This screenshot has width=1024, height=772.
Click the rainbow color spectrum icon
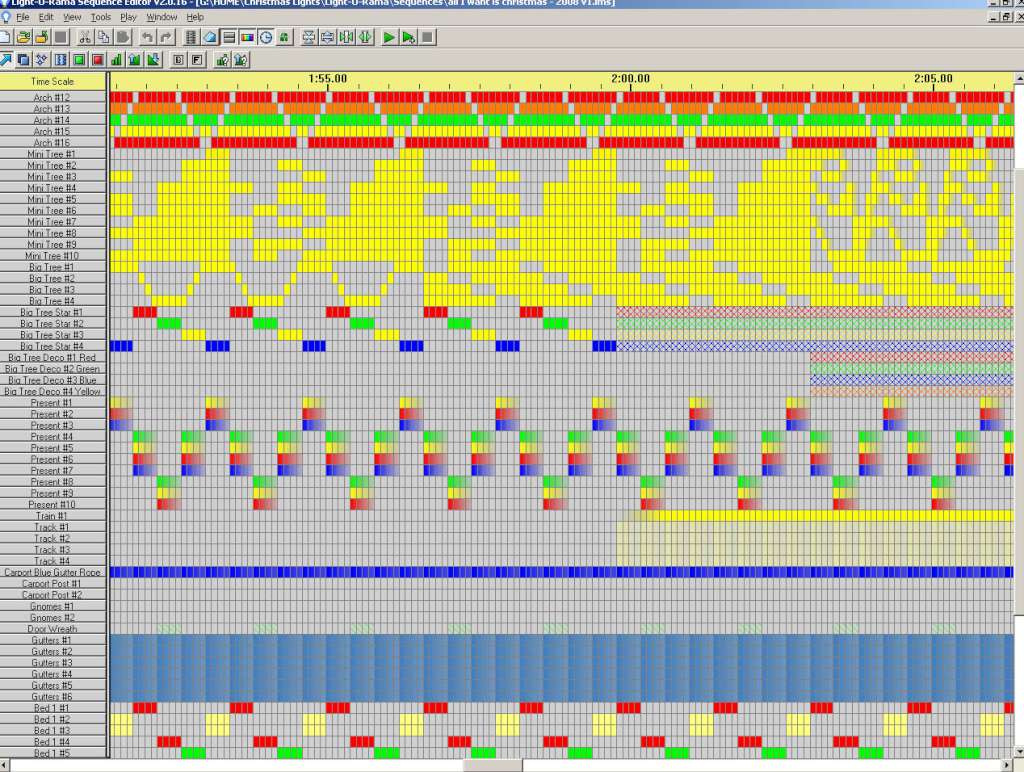coord(248,37)
